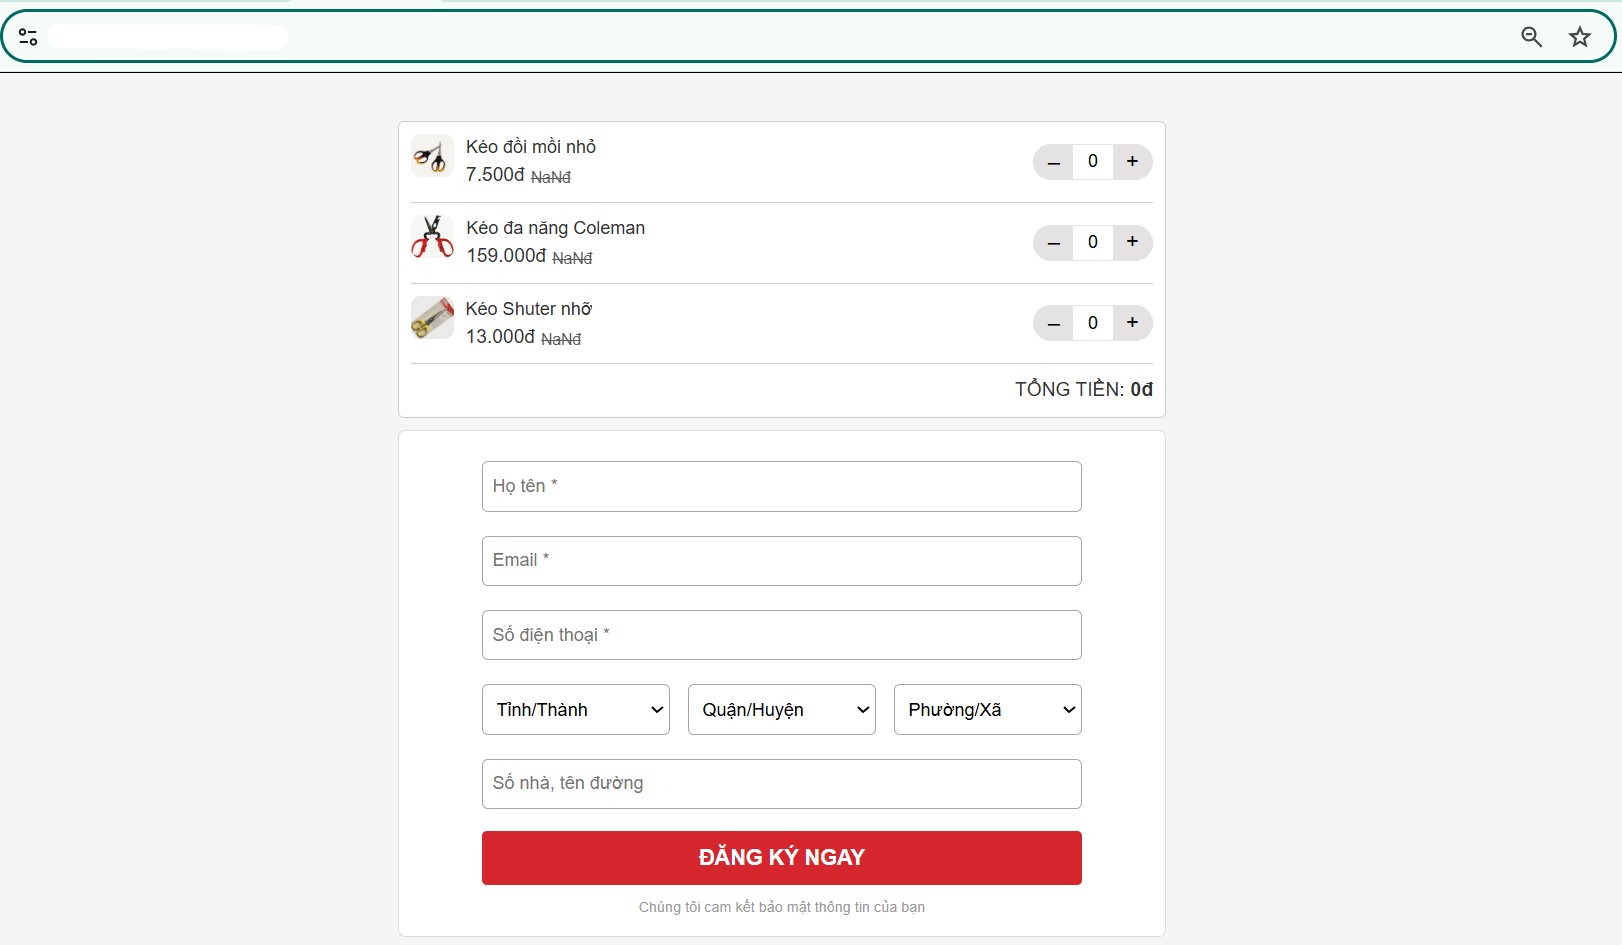This screenshot has height=945, width=1622.
Task: Reduce quantity of Kéo đa năng Coleman
Action: point(1053,242)
